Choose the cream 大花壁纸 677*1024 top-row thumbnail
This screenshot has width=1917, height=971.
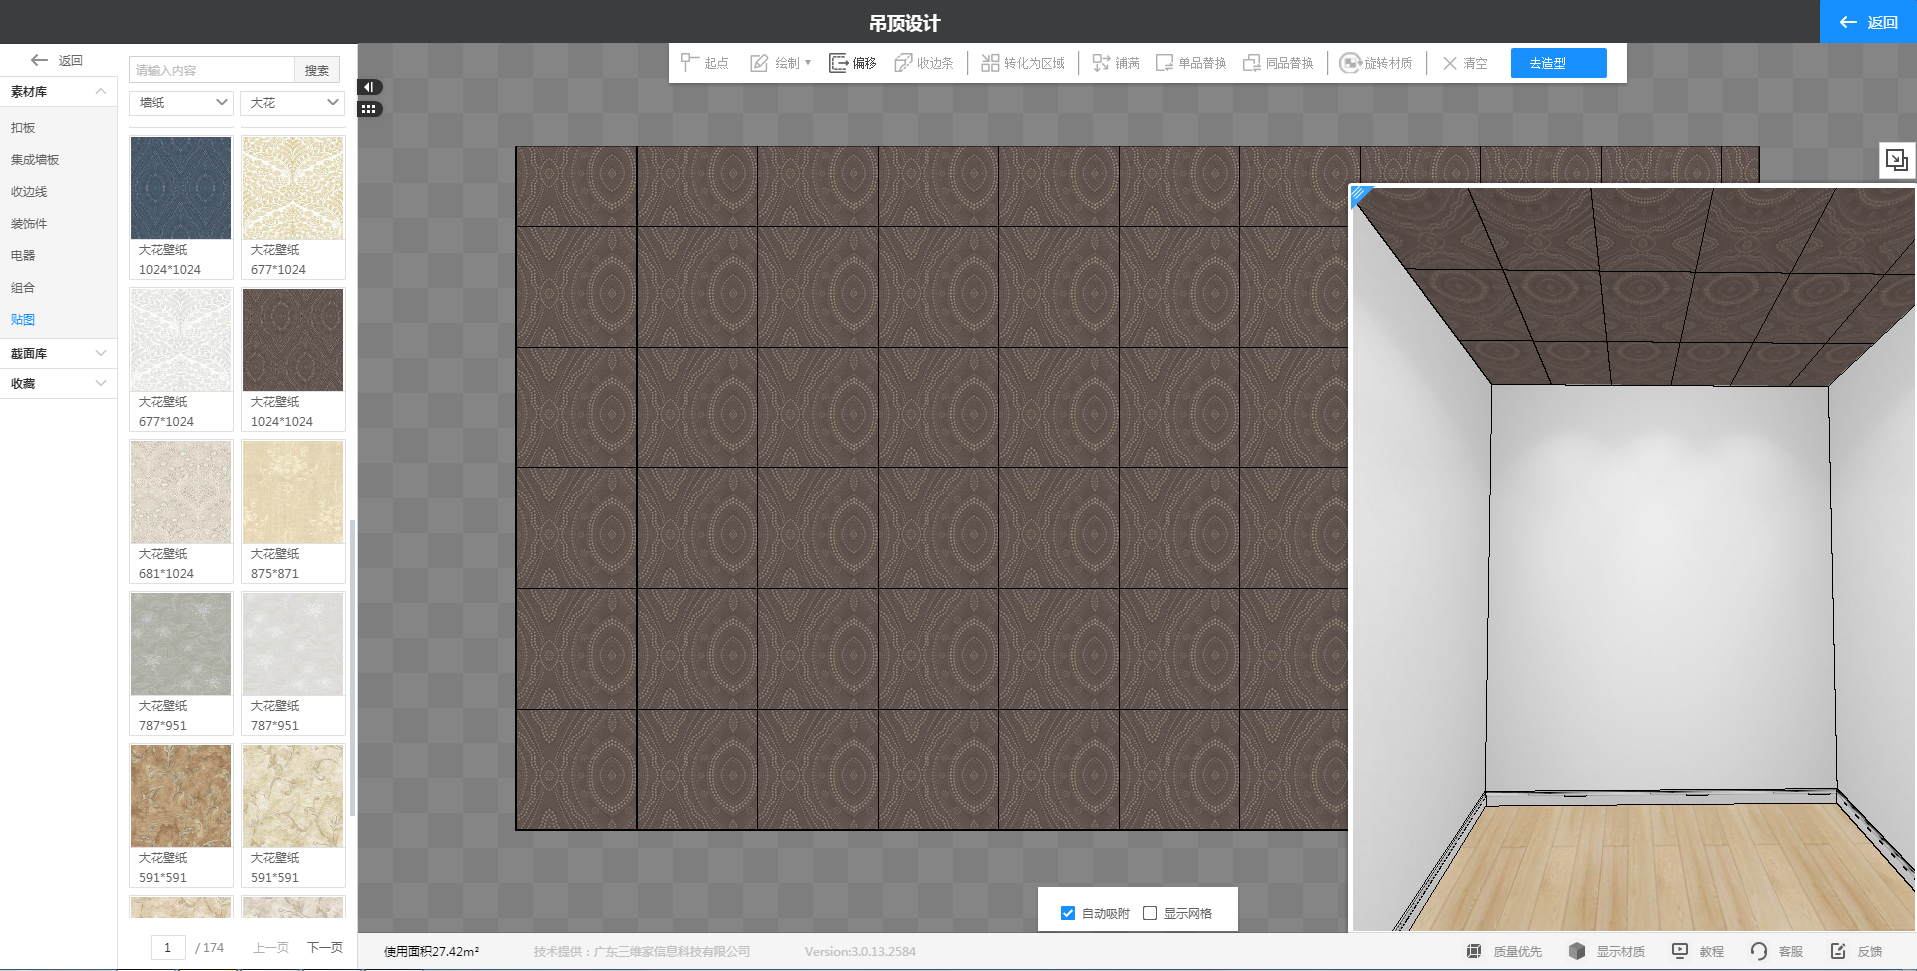293,188
